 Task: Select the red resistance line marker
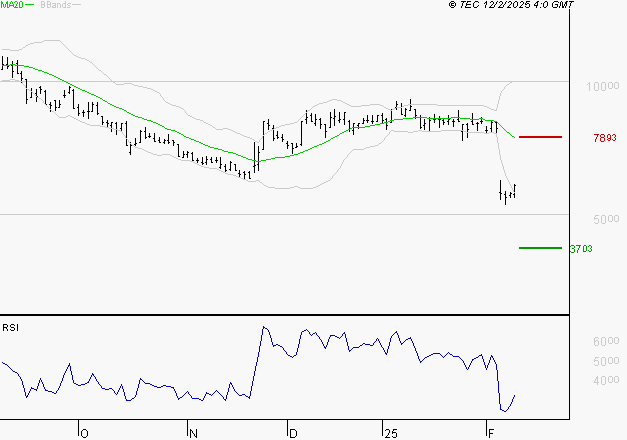tap(541, 137)
